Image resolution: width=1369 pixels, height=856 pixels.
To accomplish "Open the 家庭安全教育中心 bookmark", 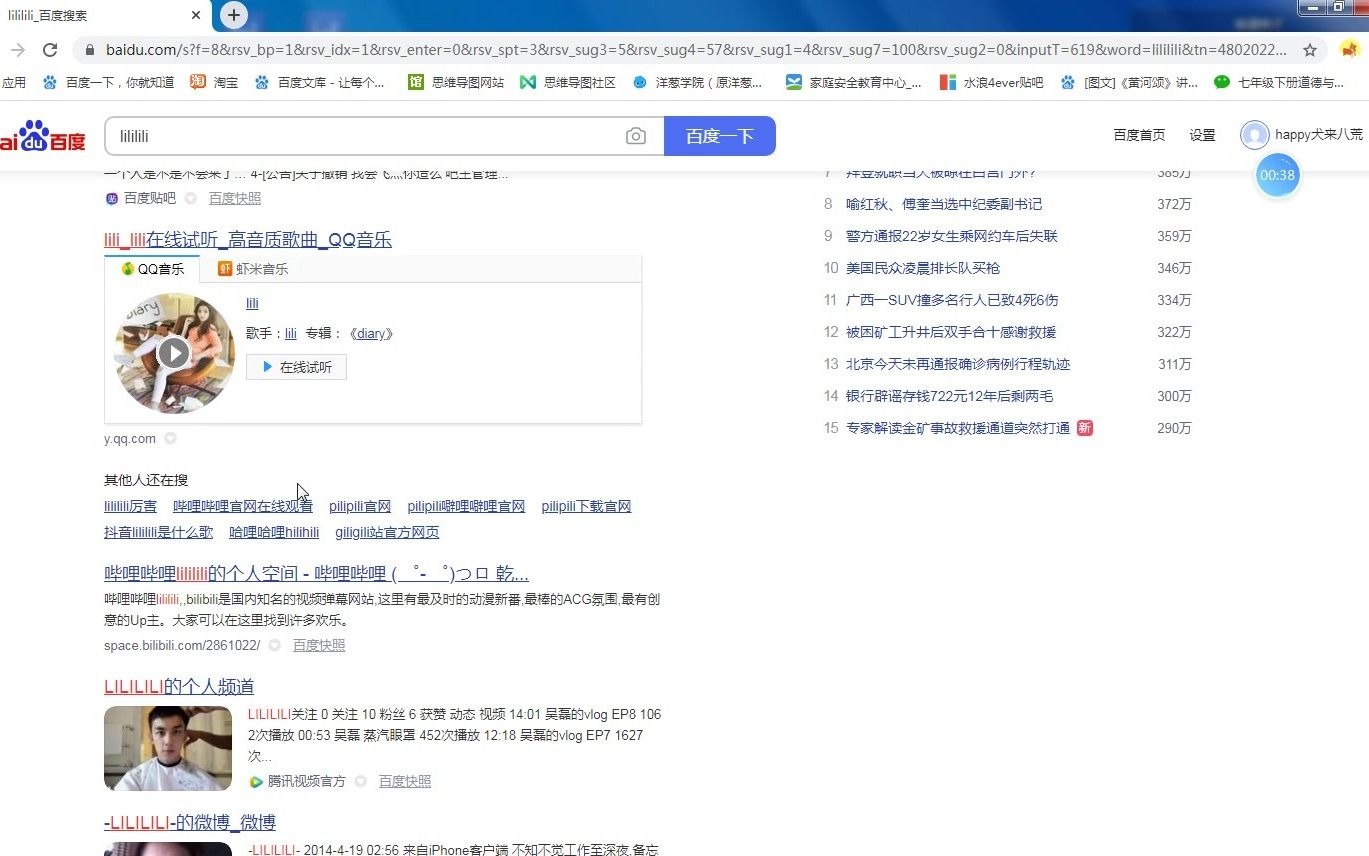I will coord(854,82).
